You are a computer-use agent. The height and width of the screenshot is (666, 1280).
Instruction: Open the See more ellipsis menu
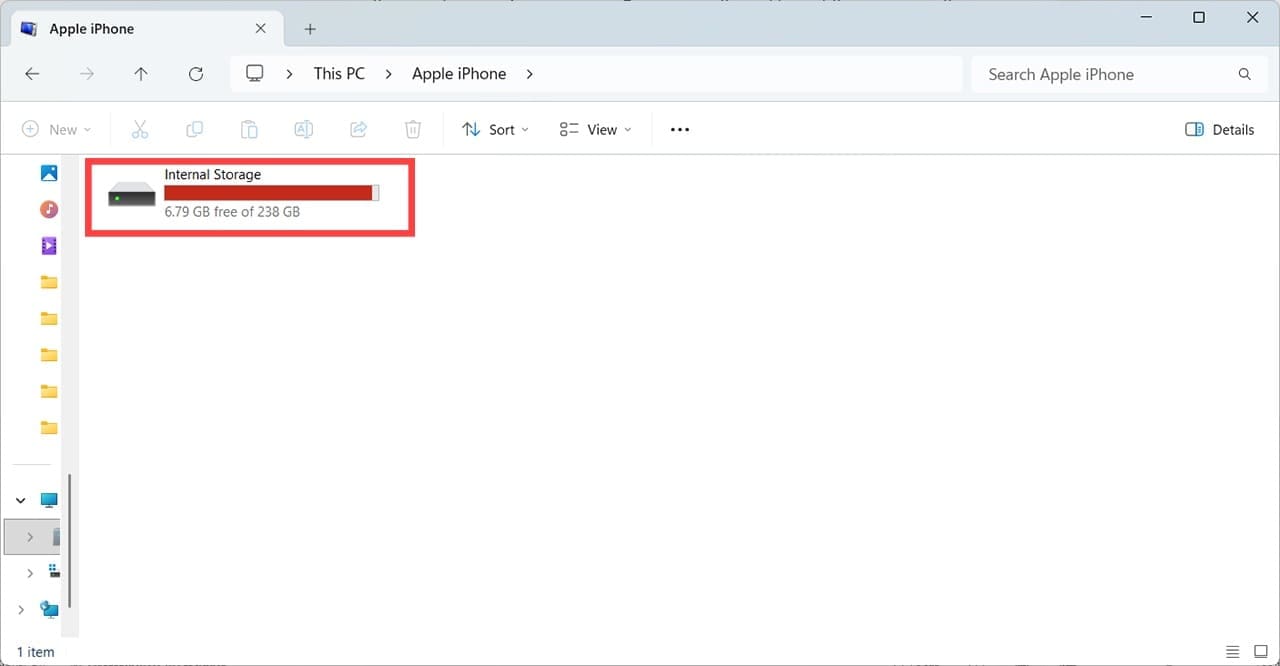[680, 129]
